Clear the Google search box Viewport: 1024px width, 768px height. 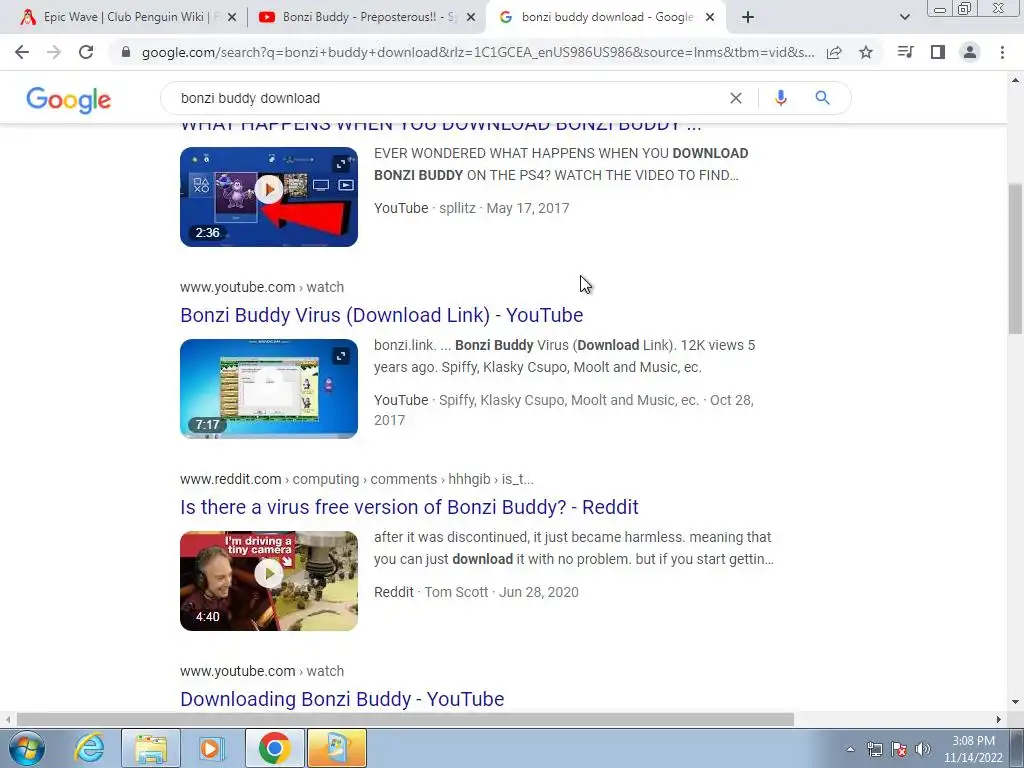click(x=735, y=98)
